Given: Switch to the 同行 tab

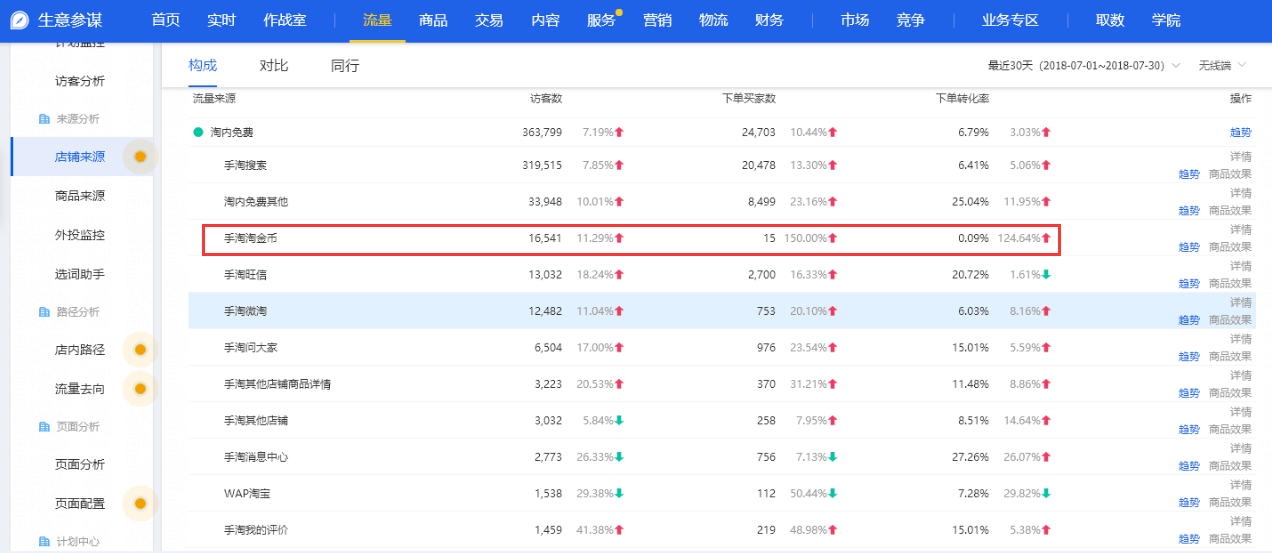Looking at the screenshot, I should coord(345,66).
